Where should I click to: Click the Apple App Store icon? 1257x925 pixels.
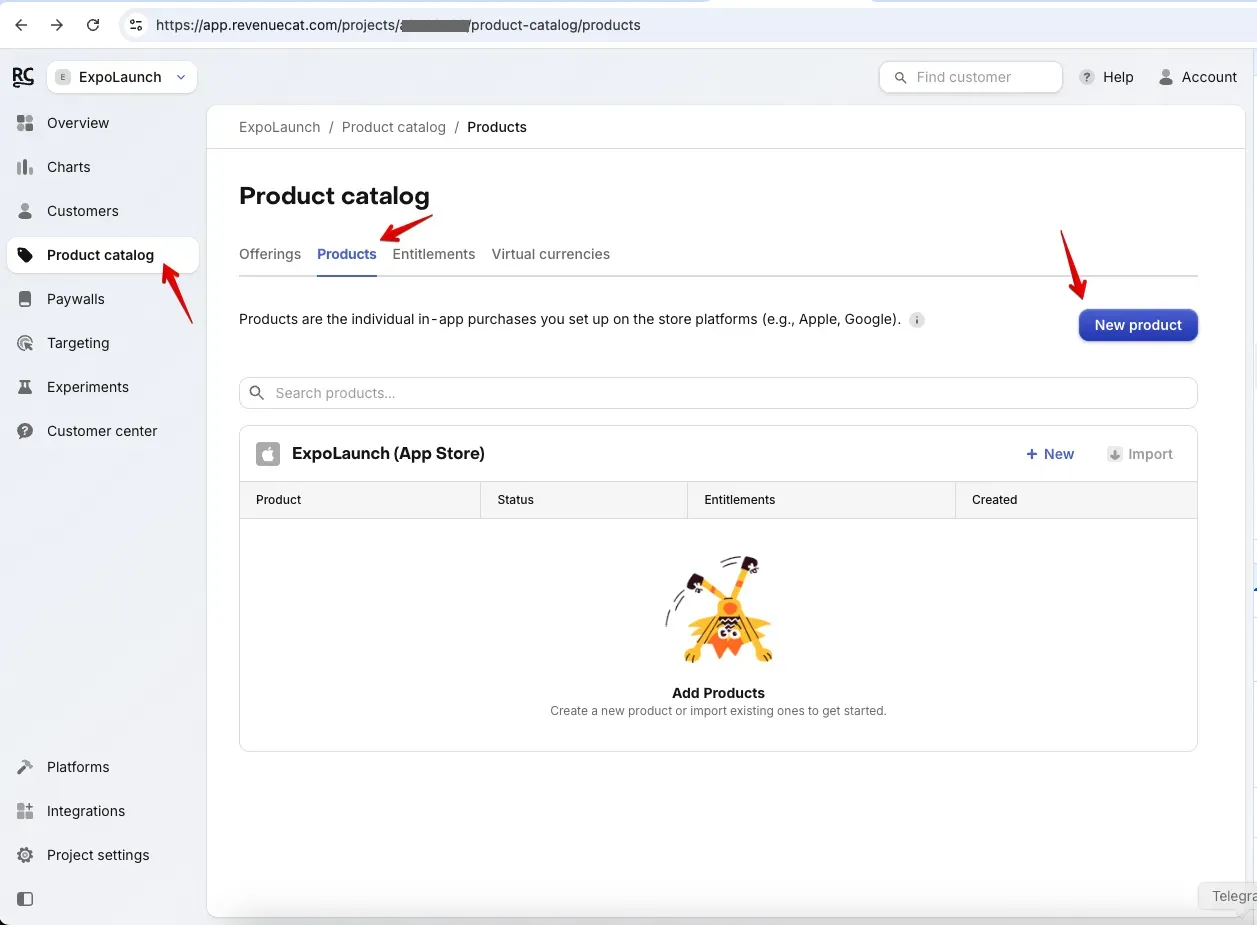pyautogui.click(x=268, y=454)
